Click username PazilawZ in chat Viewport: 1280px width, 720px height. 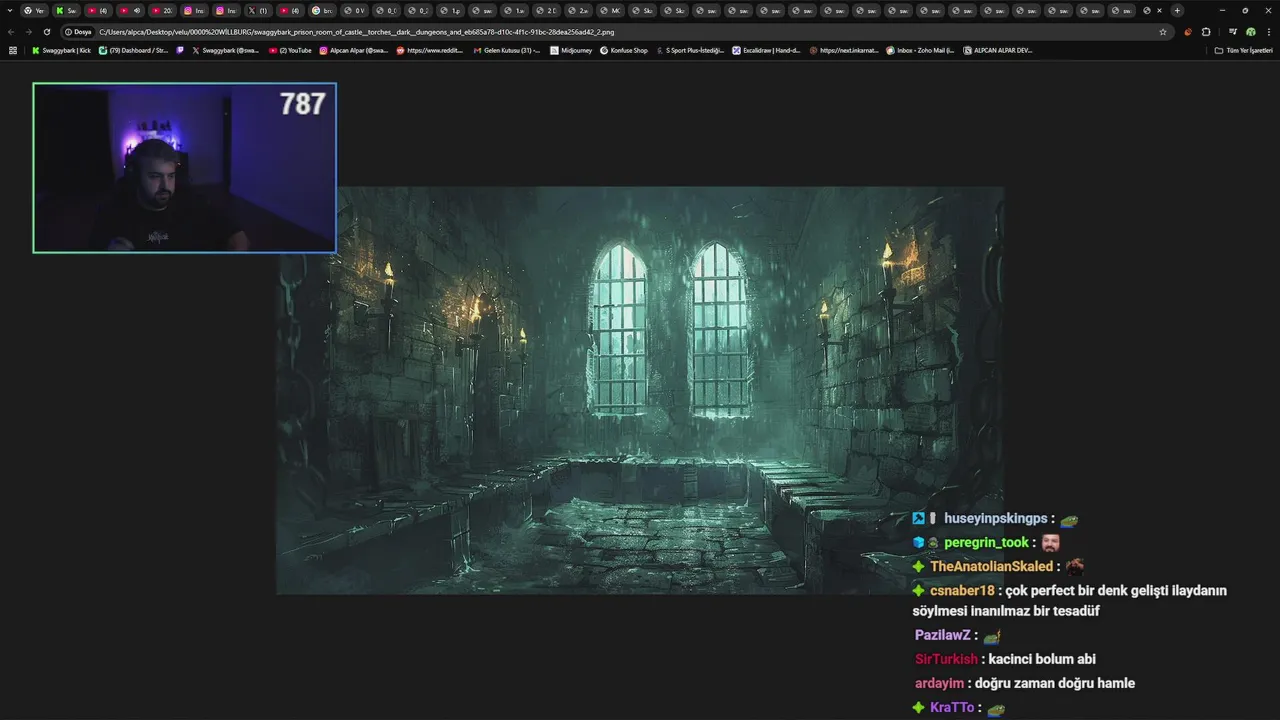(942, 635)
